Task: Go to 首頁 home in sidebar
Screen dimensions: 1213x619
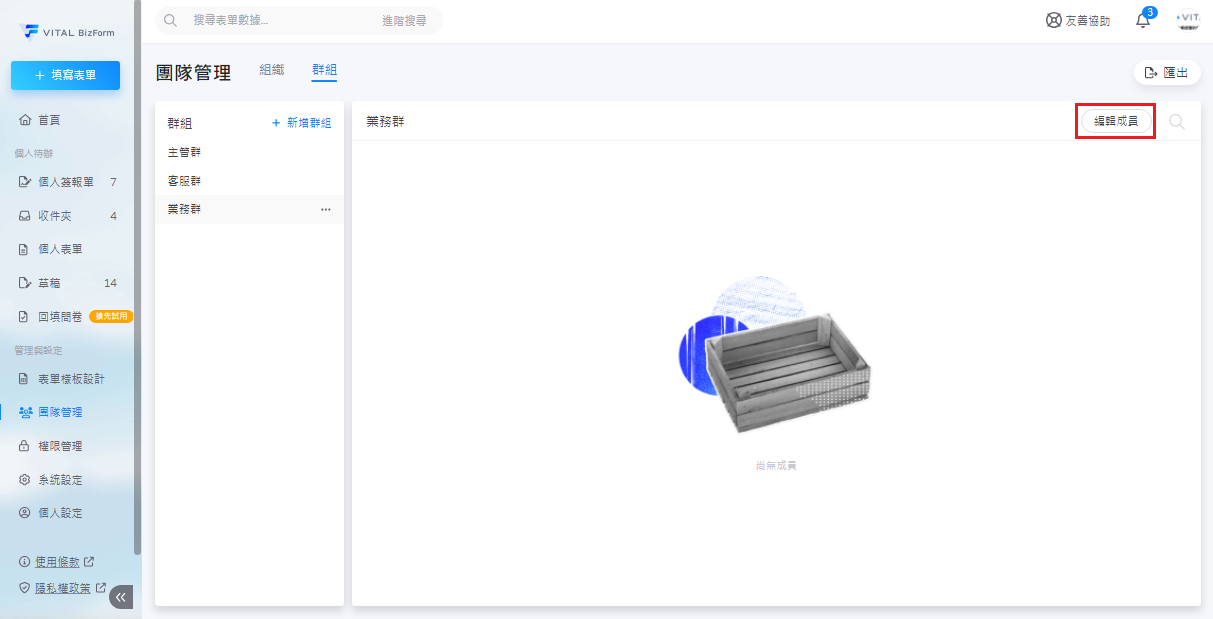Action: 49,120
